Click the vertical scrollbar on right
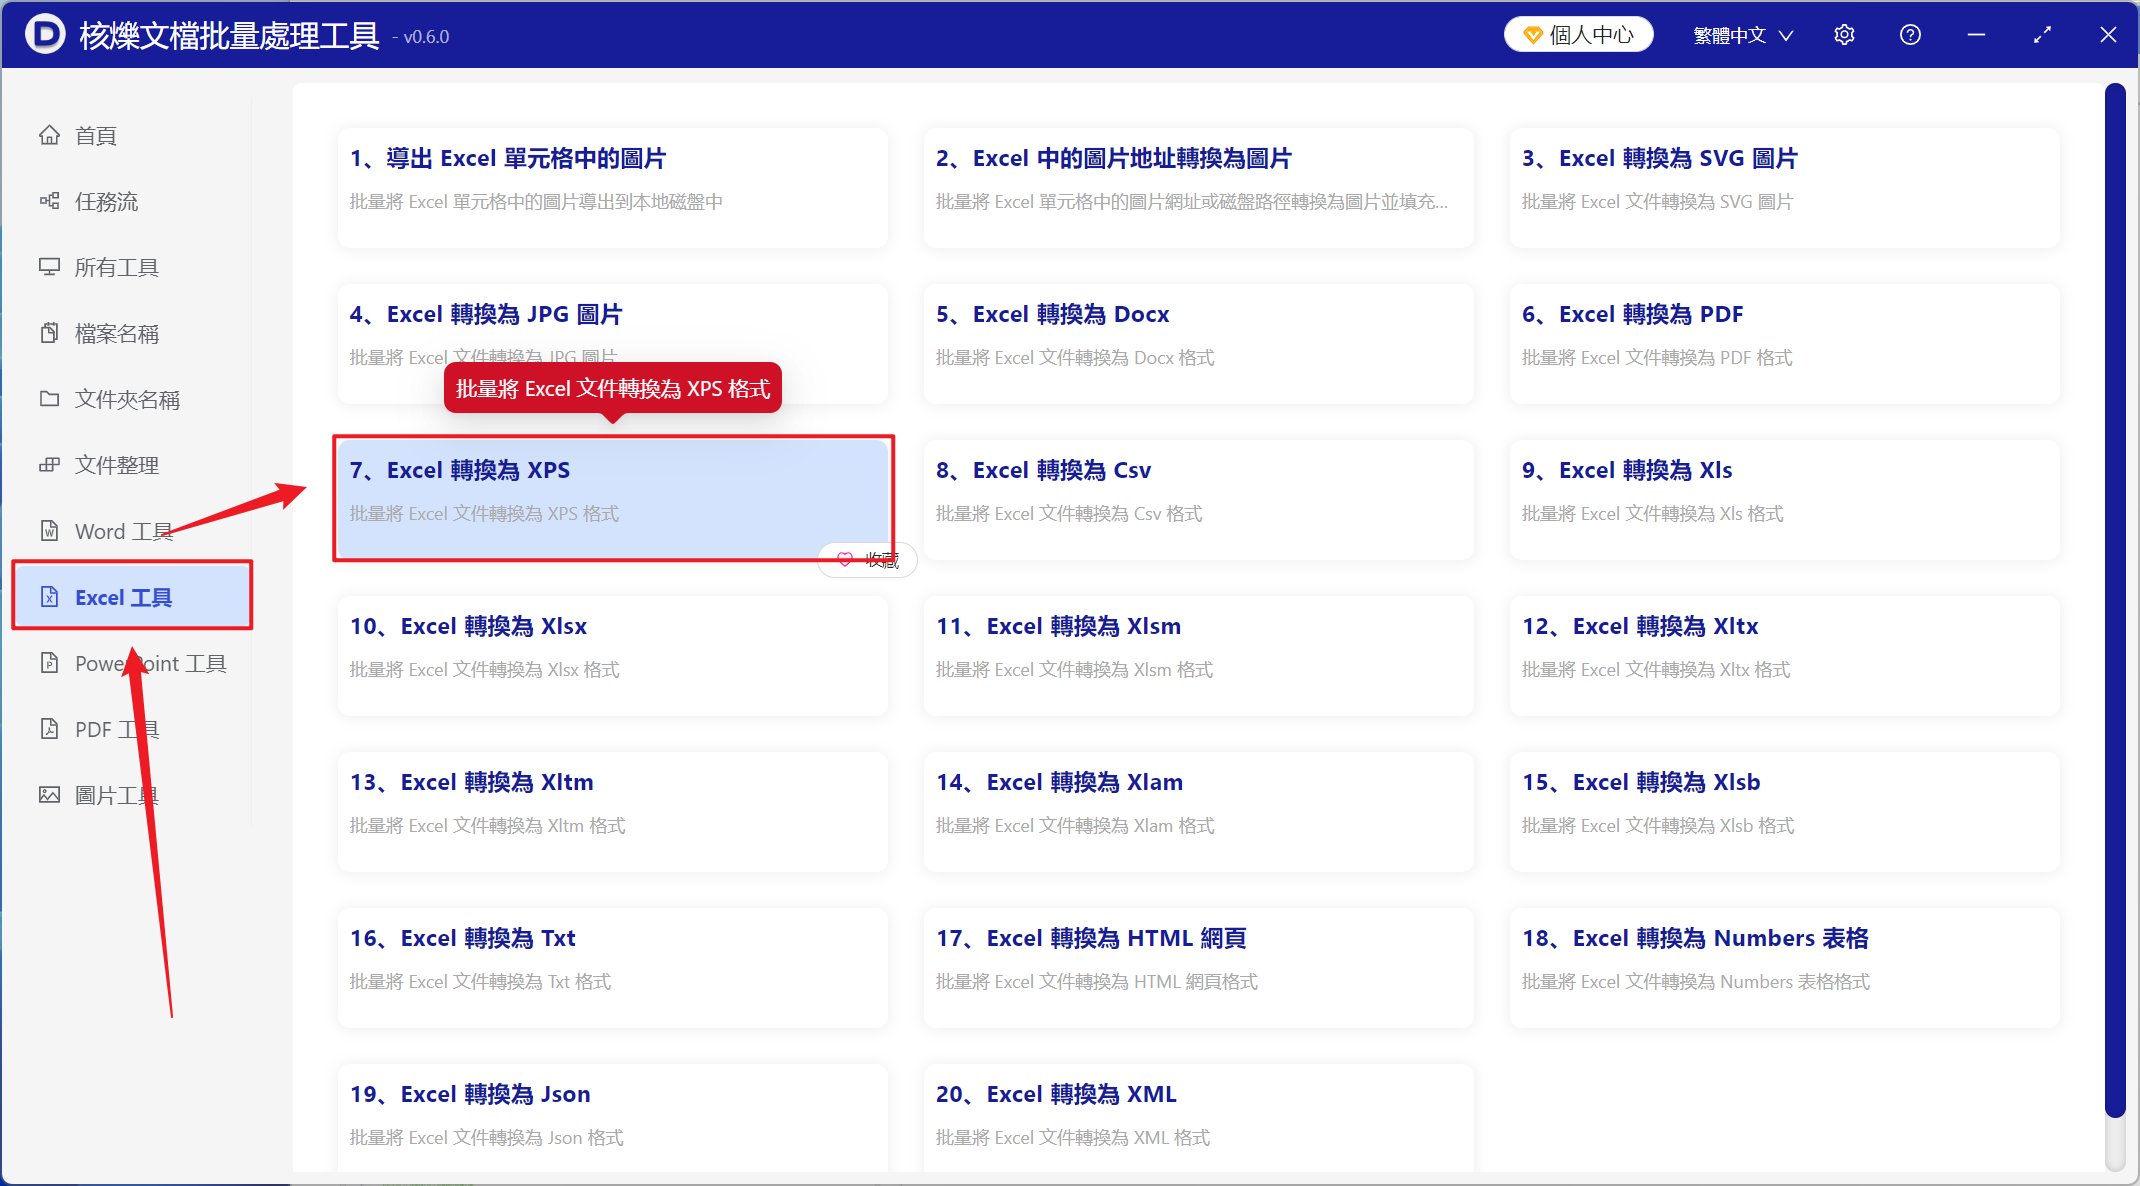Screen dimensions: 2140x1186 click(2114, 600)
